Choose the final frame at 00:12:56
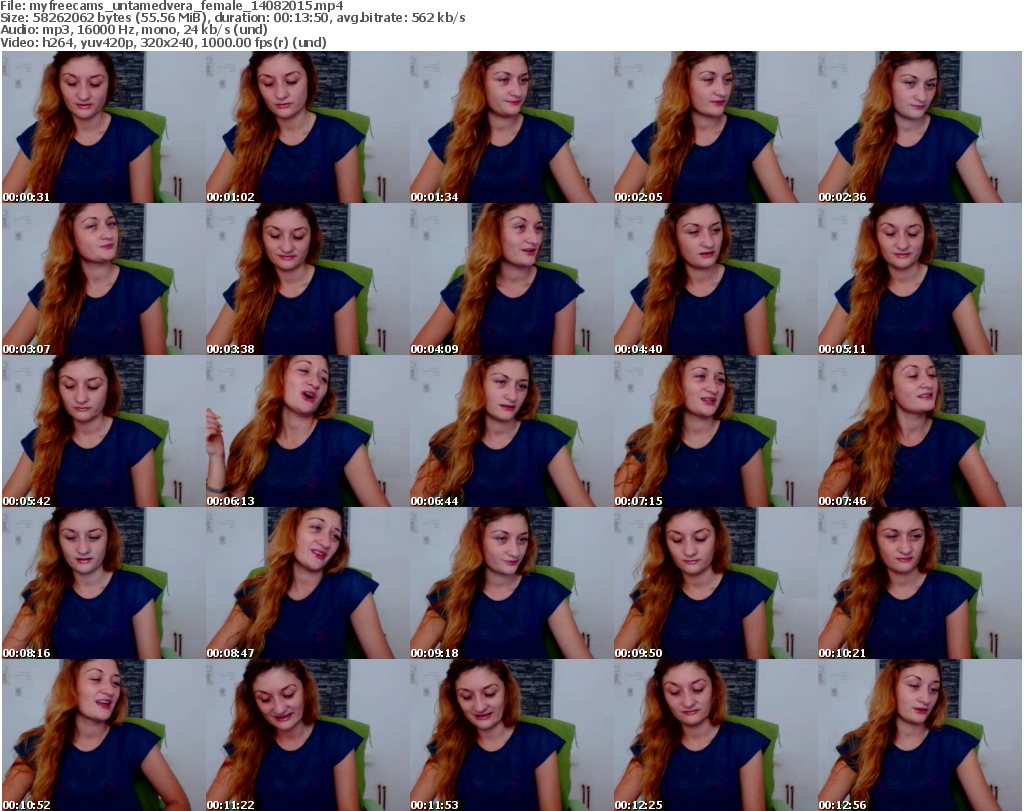Viewport: 1024px width, 811px height. coord(920,735)
